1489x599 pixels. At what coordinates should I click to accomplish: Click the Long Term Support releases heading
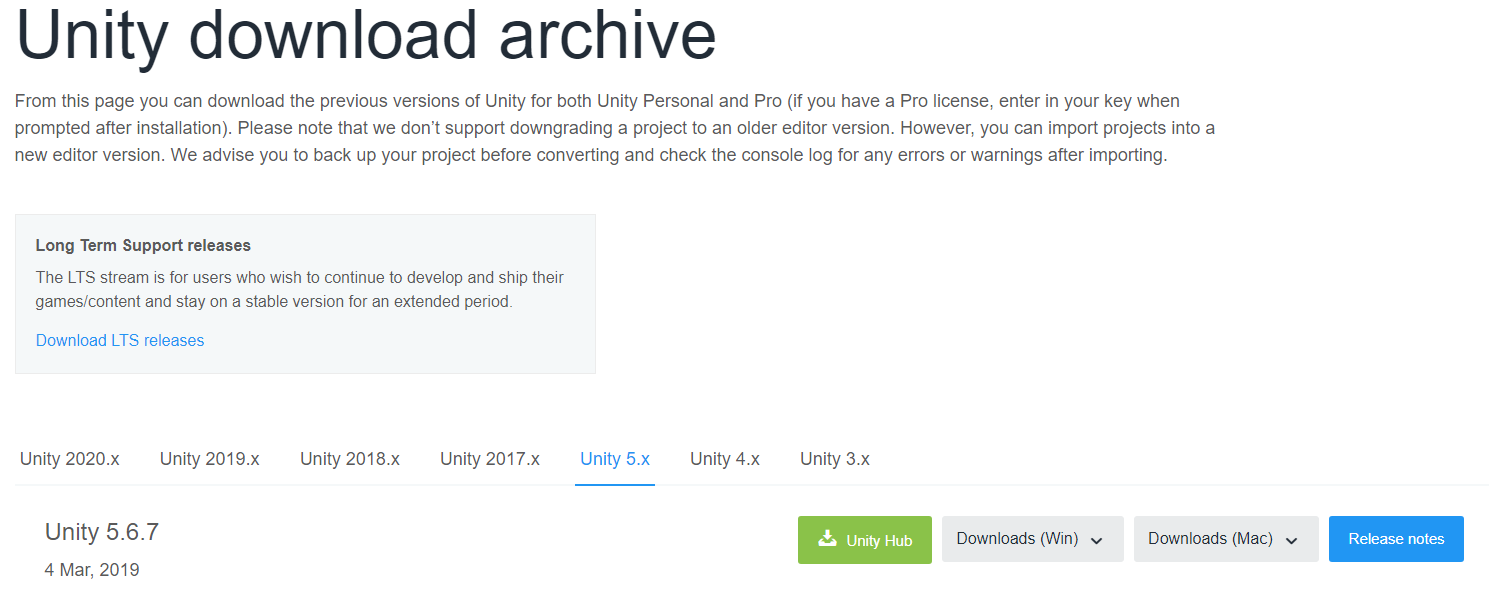click(x=143, y=245)
